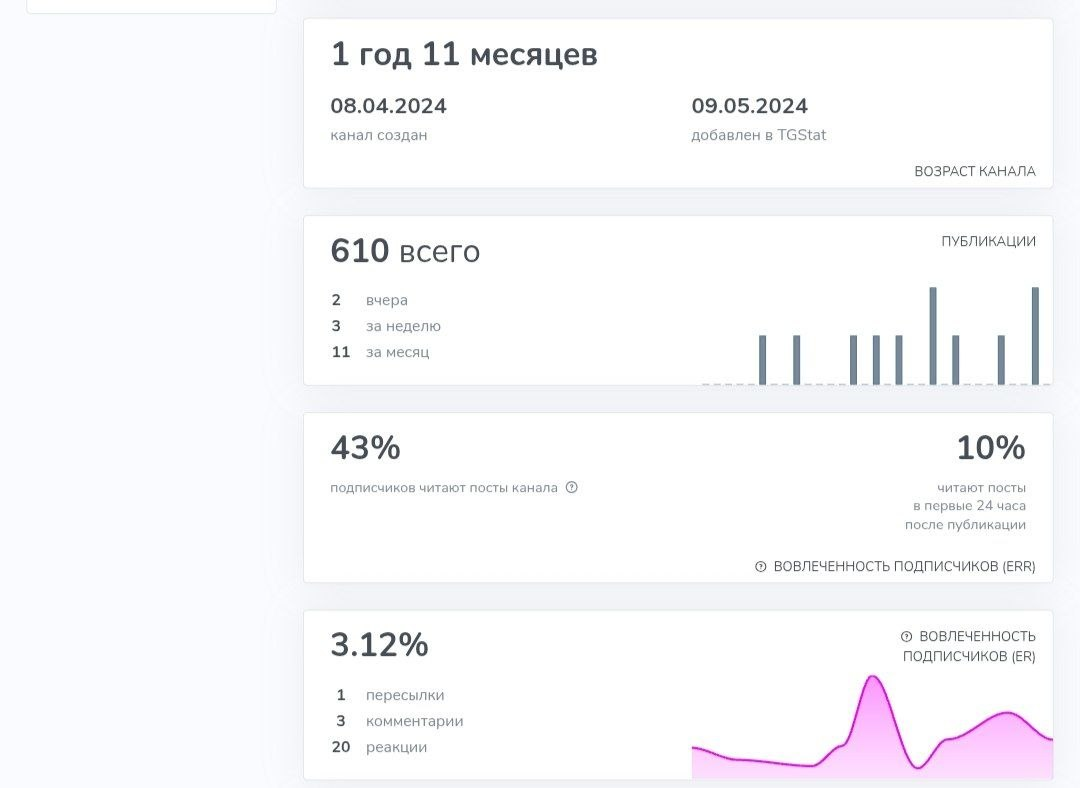Open the ERR help question-mark icon

[760, 566]
